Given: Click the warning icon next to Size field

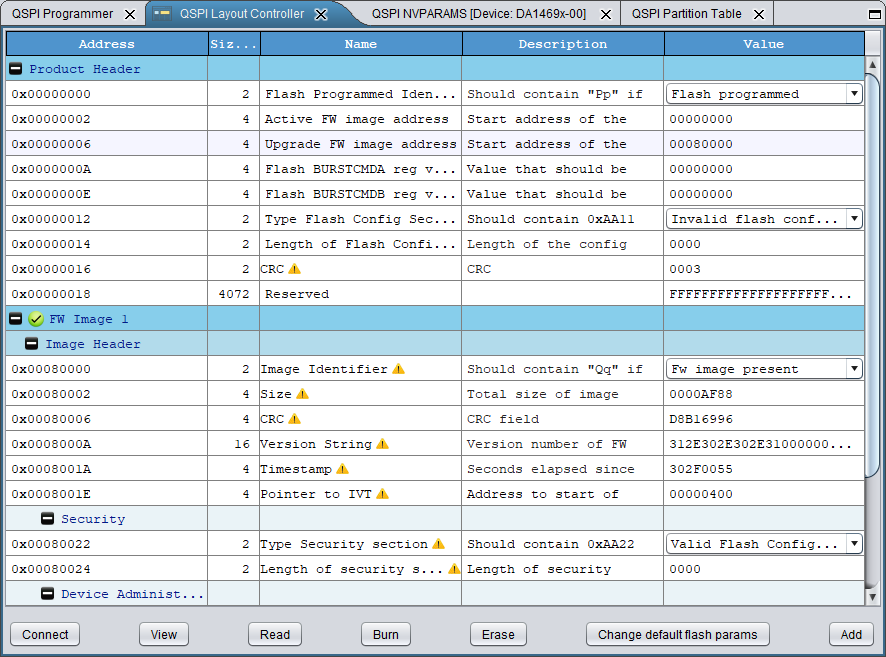Looking at the screenshot, I should [x=302, y=394].
